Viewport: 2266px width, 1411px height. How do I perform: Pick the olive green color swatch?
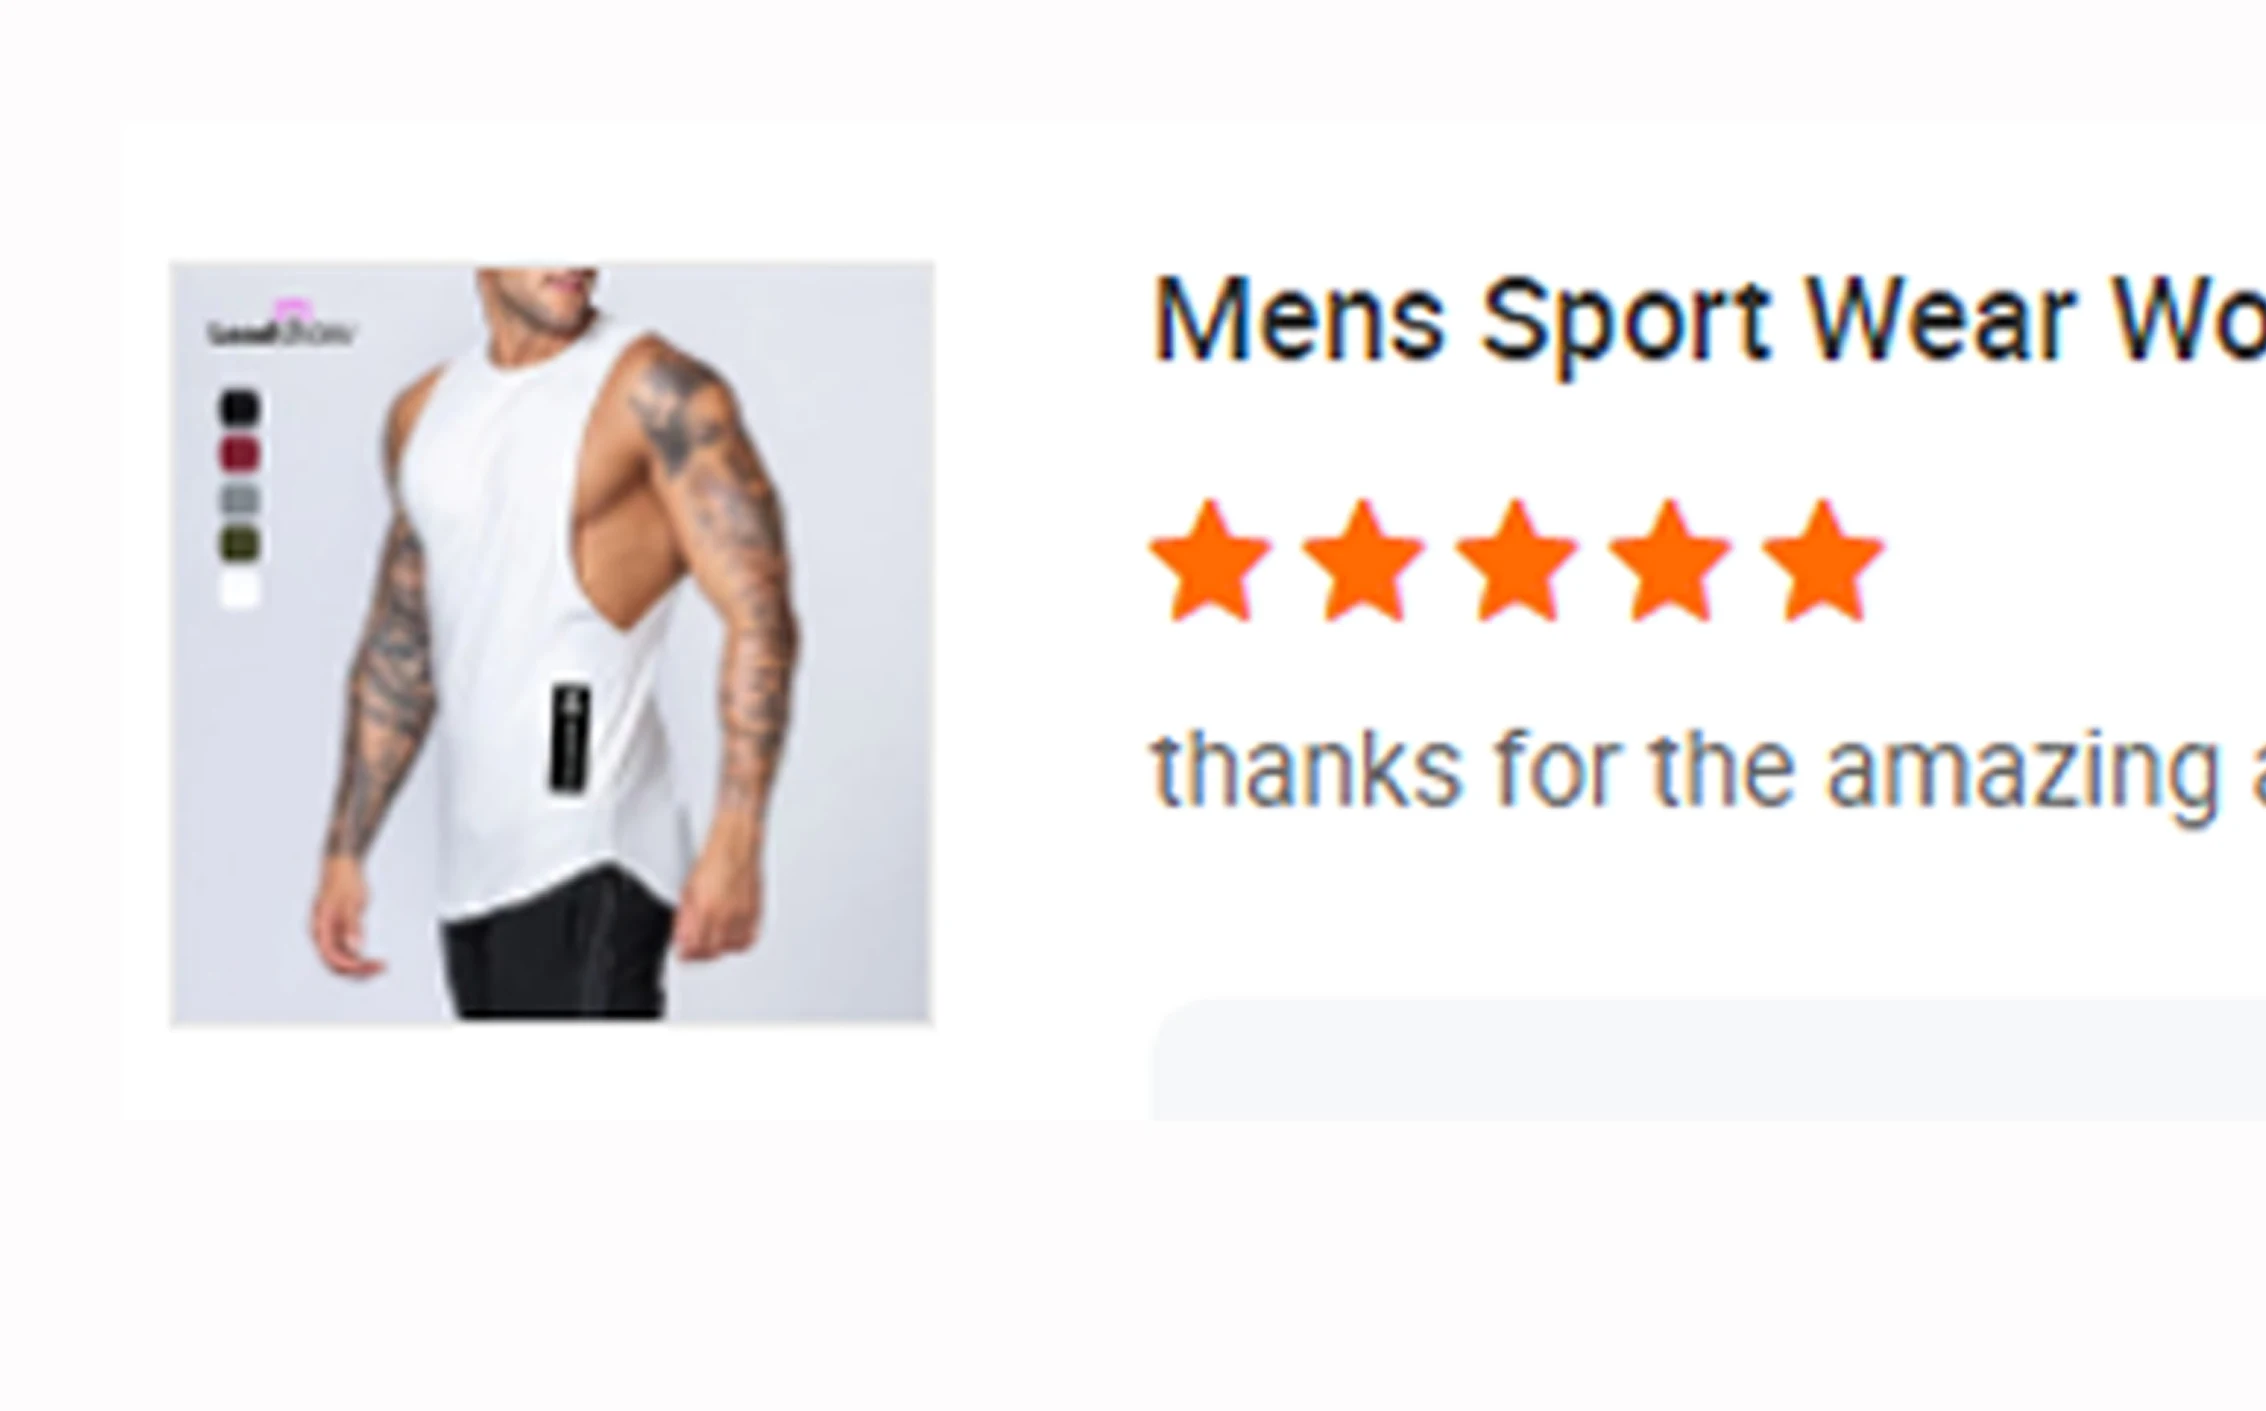(239, 544)
